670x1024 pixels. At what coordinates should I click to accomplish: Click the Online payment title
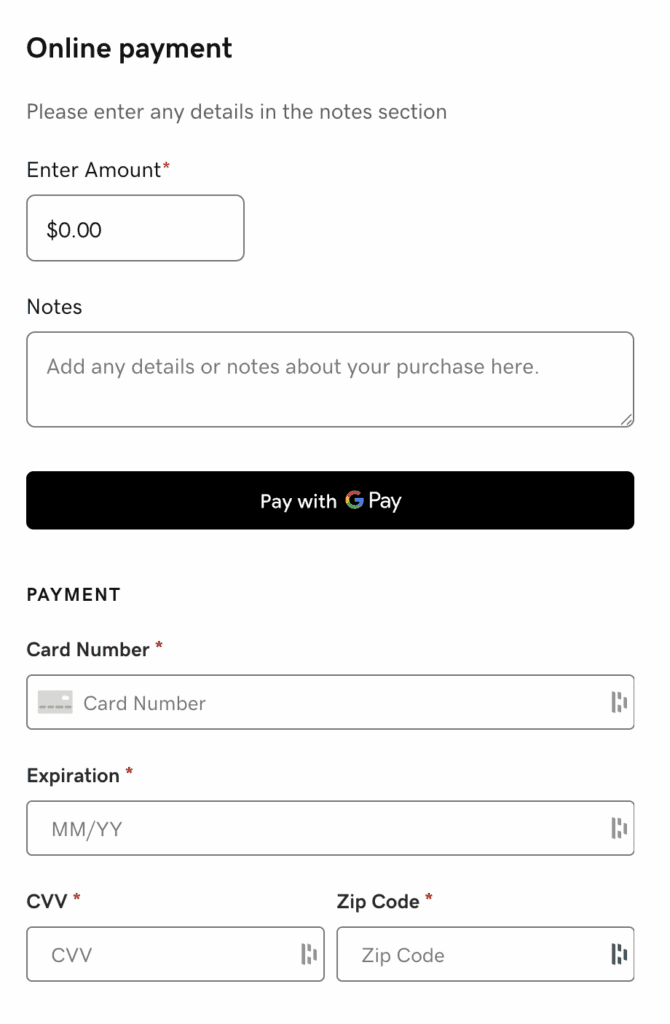click(x=129, y=47)
